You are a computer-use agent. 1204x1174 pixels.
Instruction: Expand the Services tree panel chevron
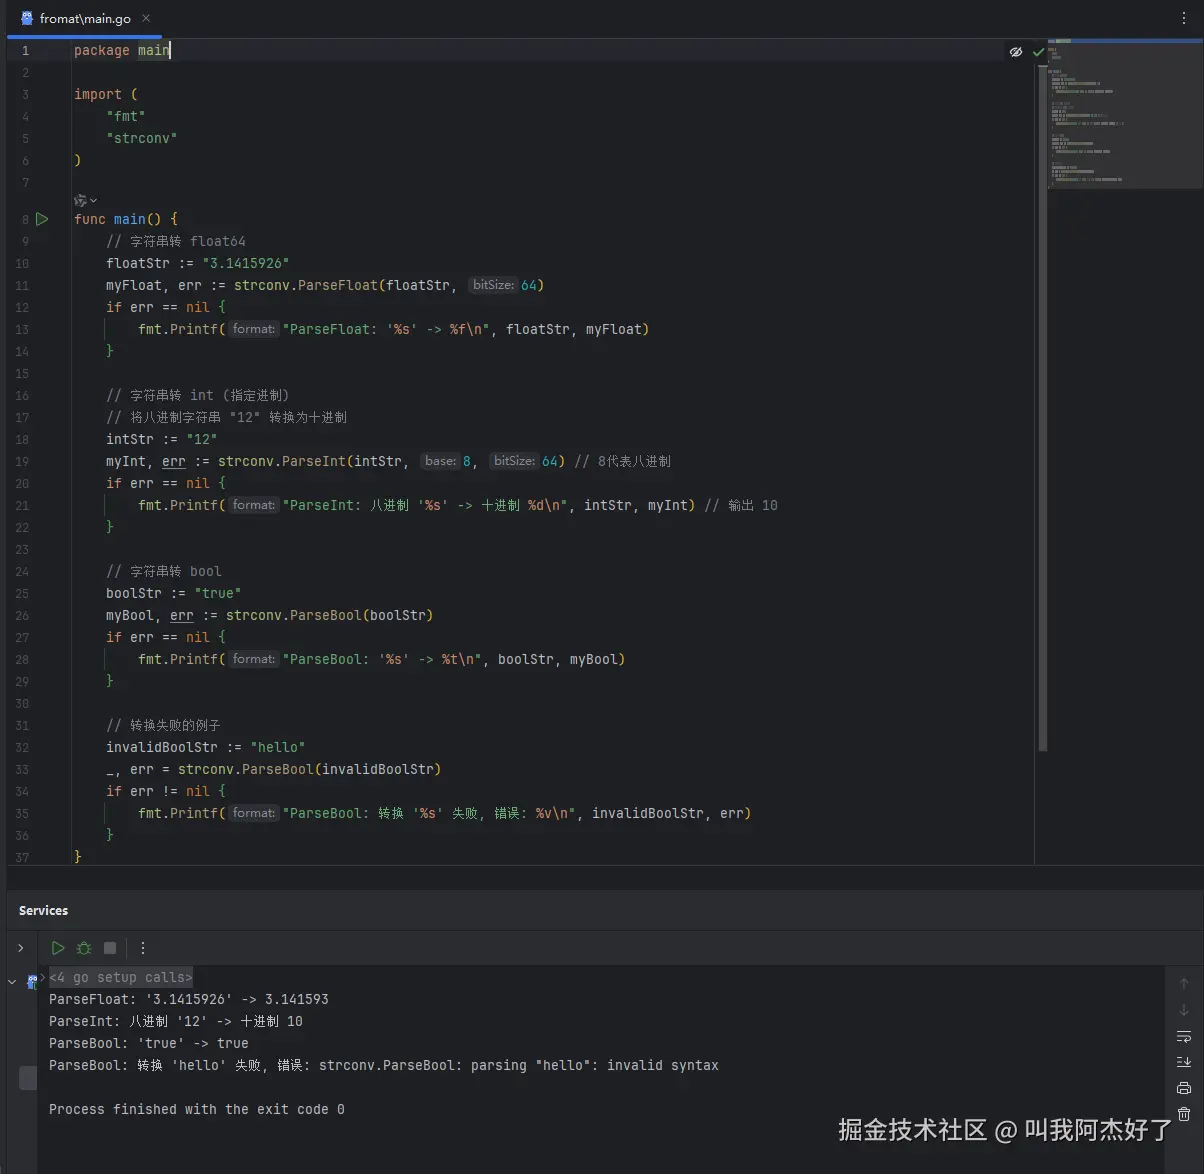[x=20, y=948]
